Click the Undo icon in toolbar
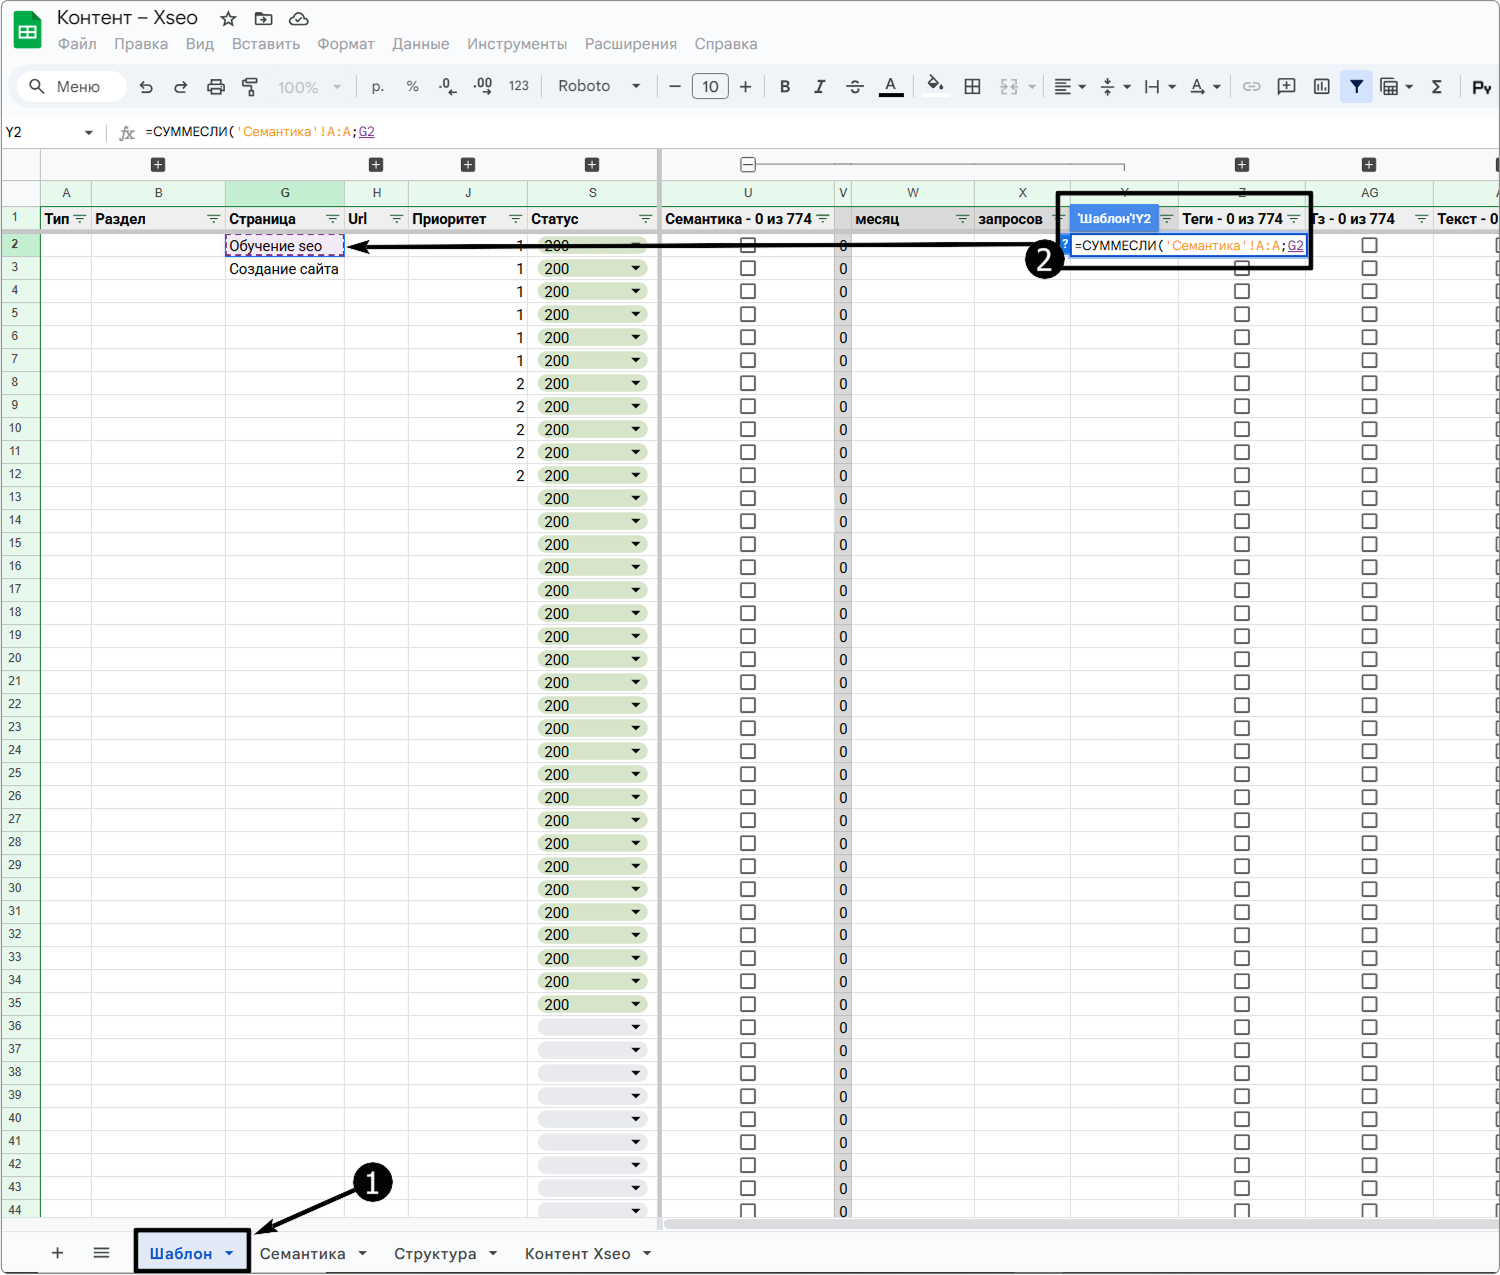The height and width of the screenshot is (1275, 1500). point(146,87)
